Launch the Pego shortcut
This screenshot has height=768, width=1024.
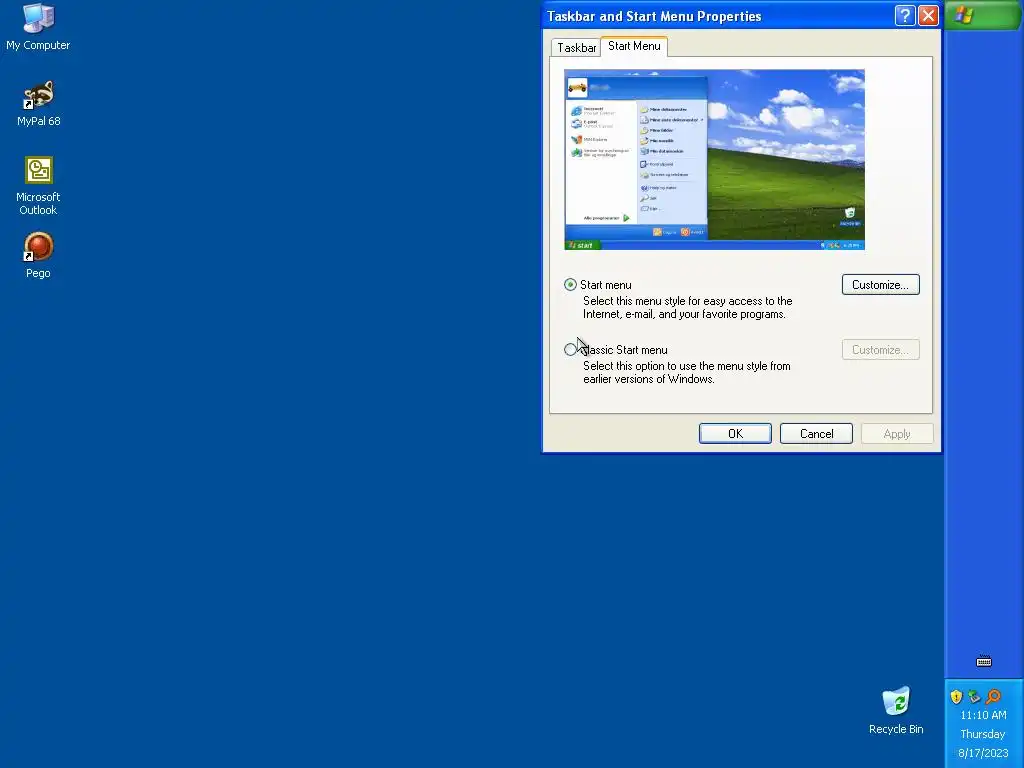[38, 255]
